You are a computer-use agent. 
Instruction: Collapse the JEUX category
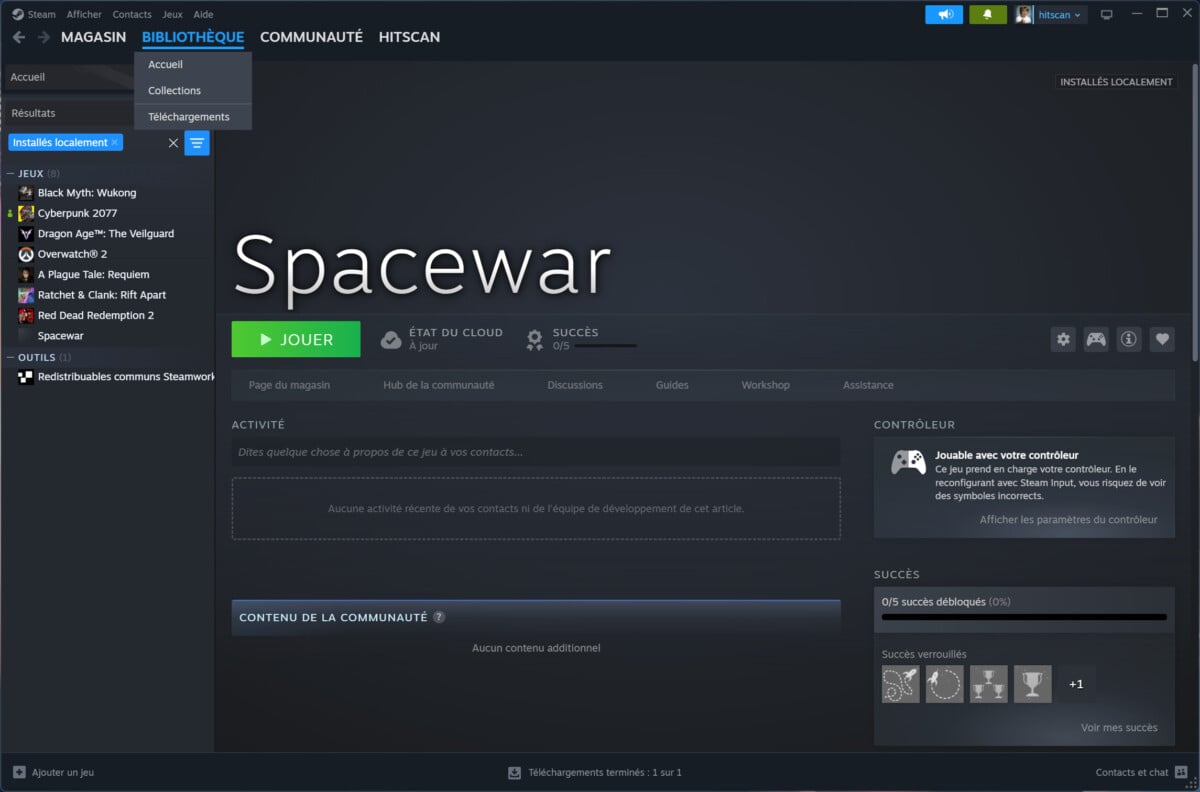[11, 174]
